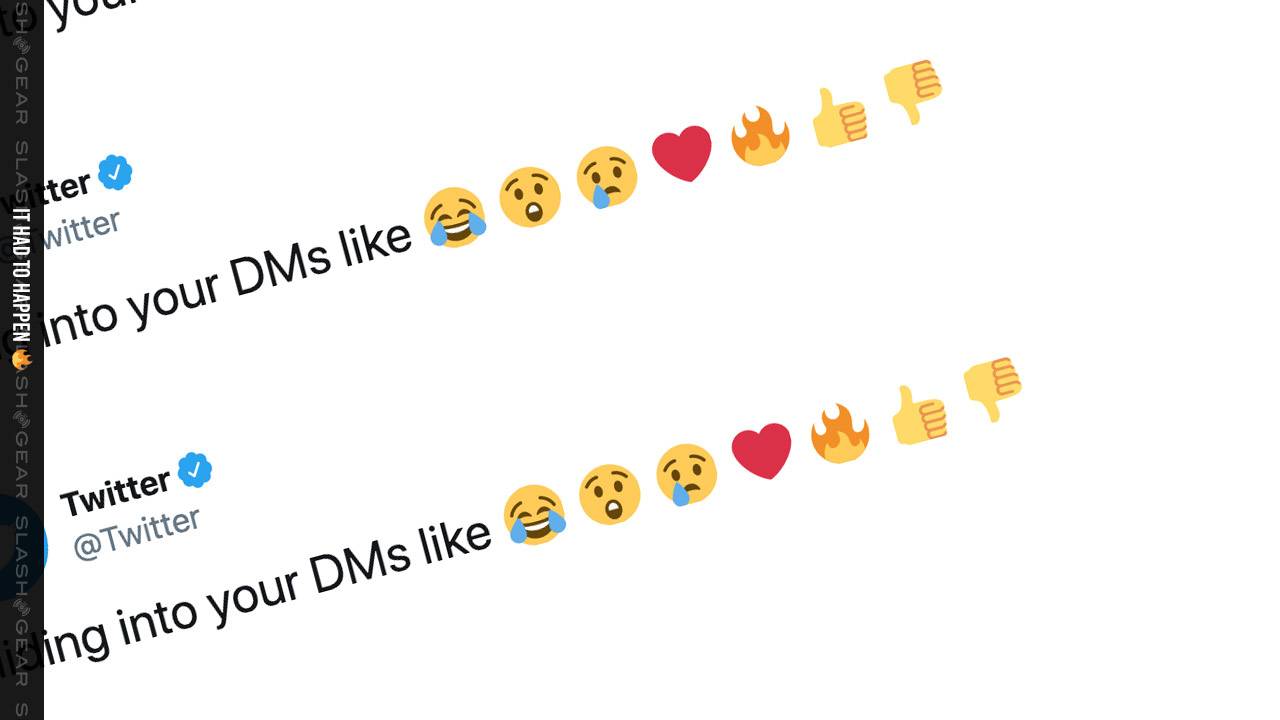Open the @Twitter handle link in the lower tweet

tap(136, 534)
